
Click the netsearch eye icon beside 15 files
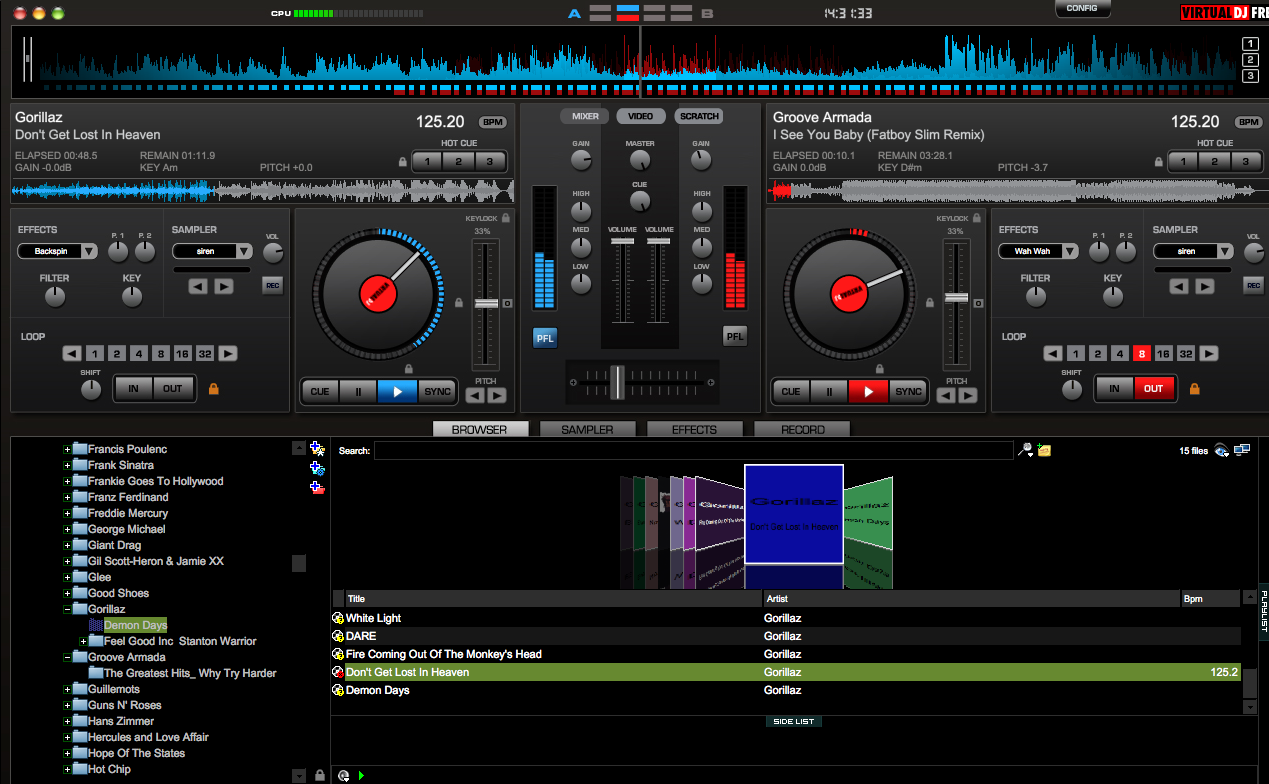(1220, 450)
